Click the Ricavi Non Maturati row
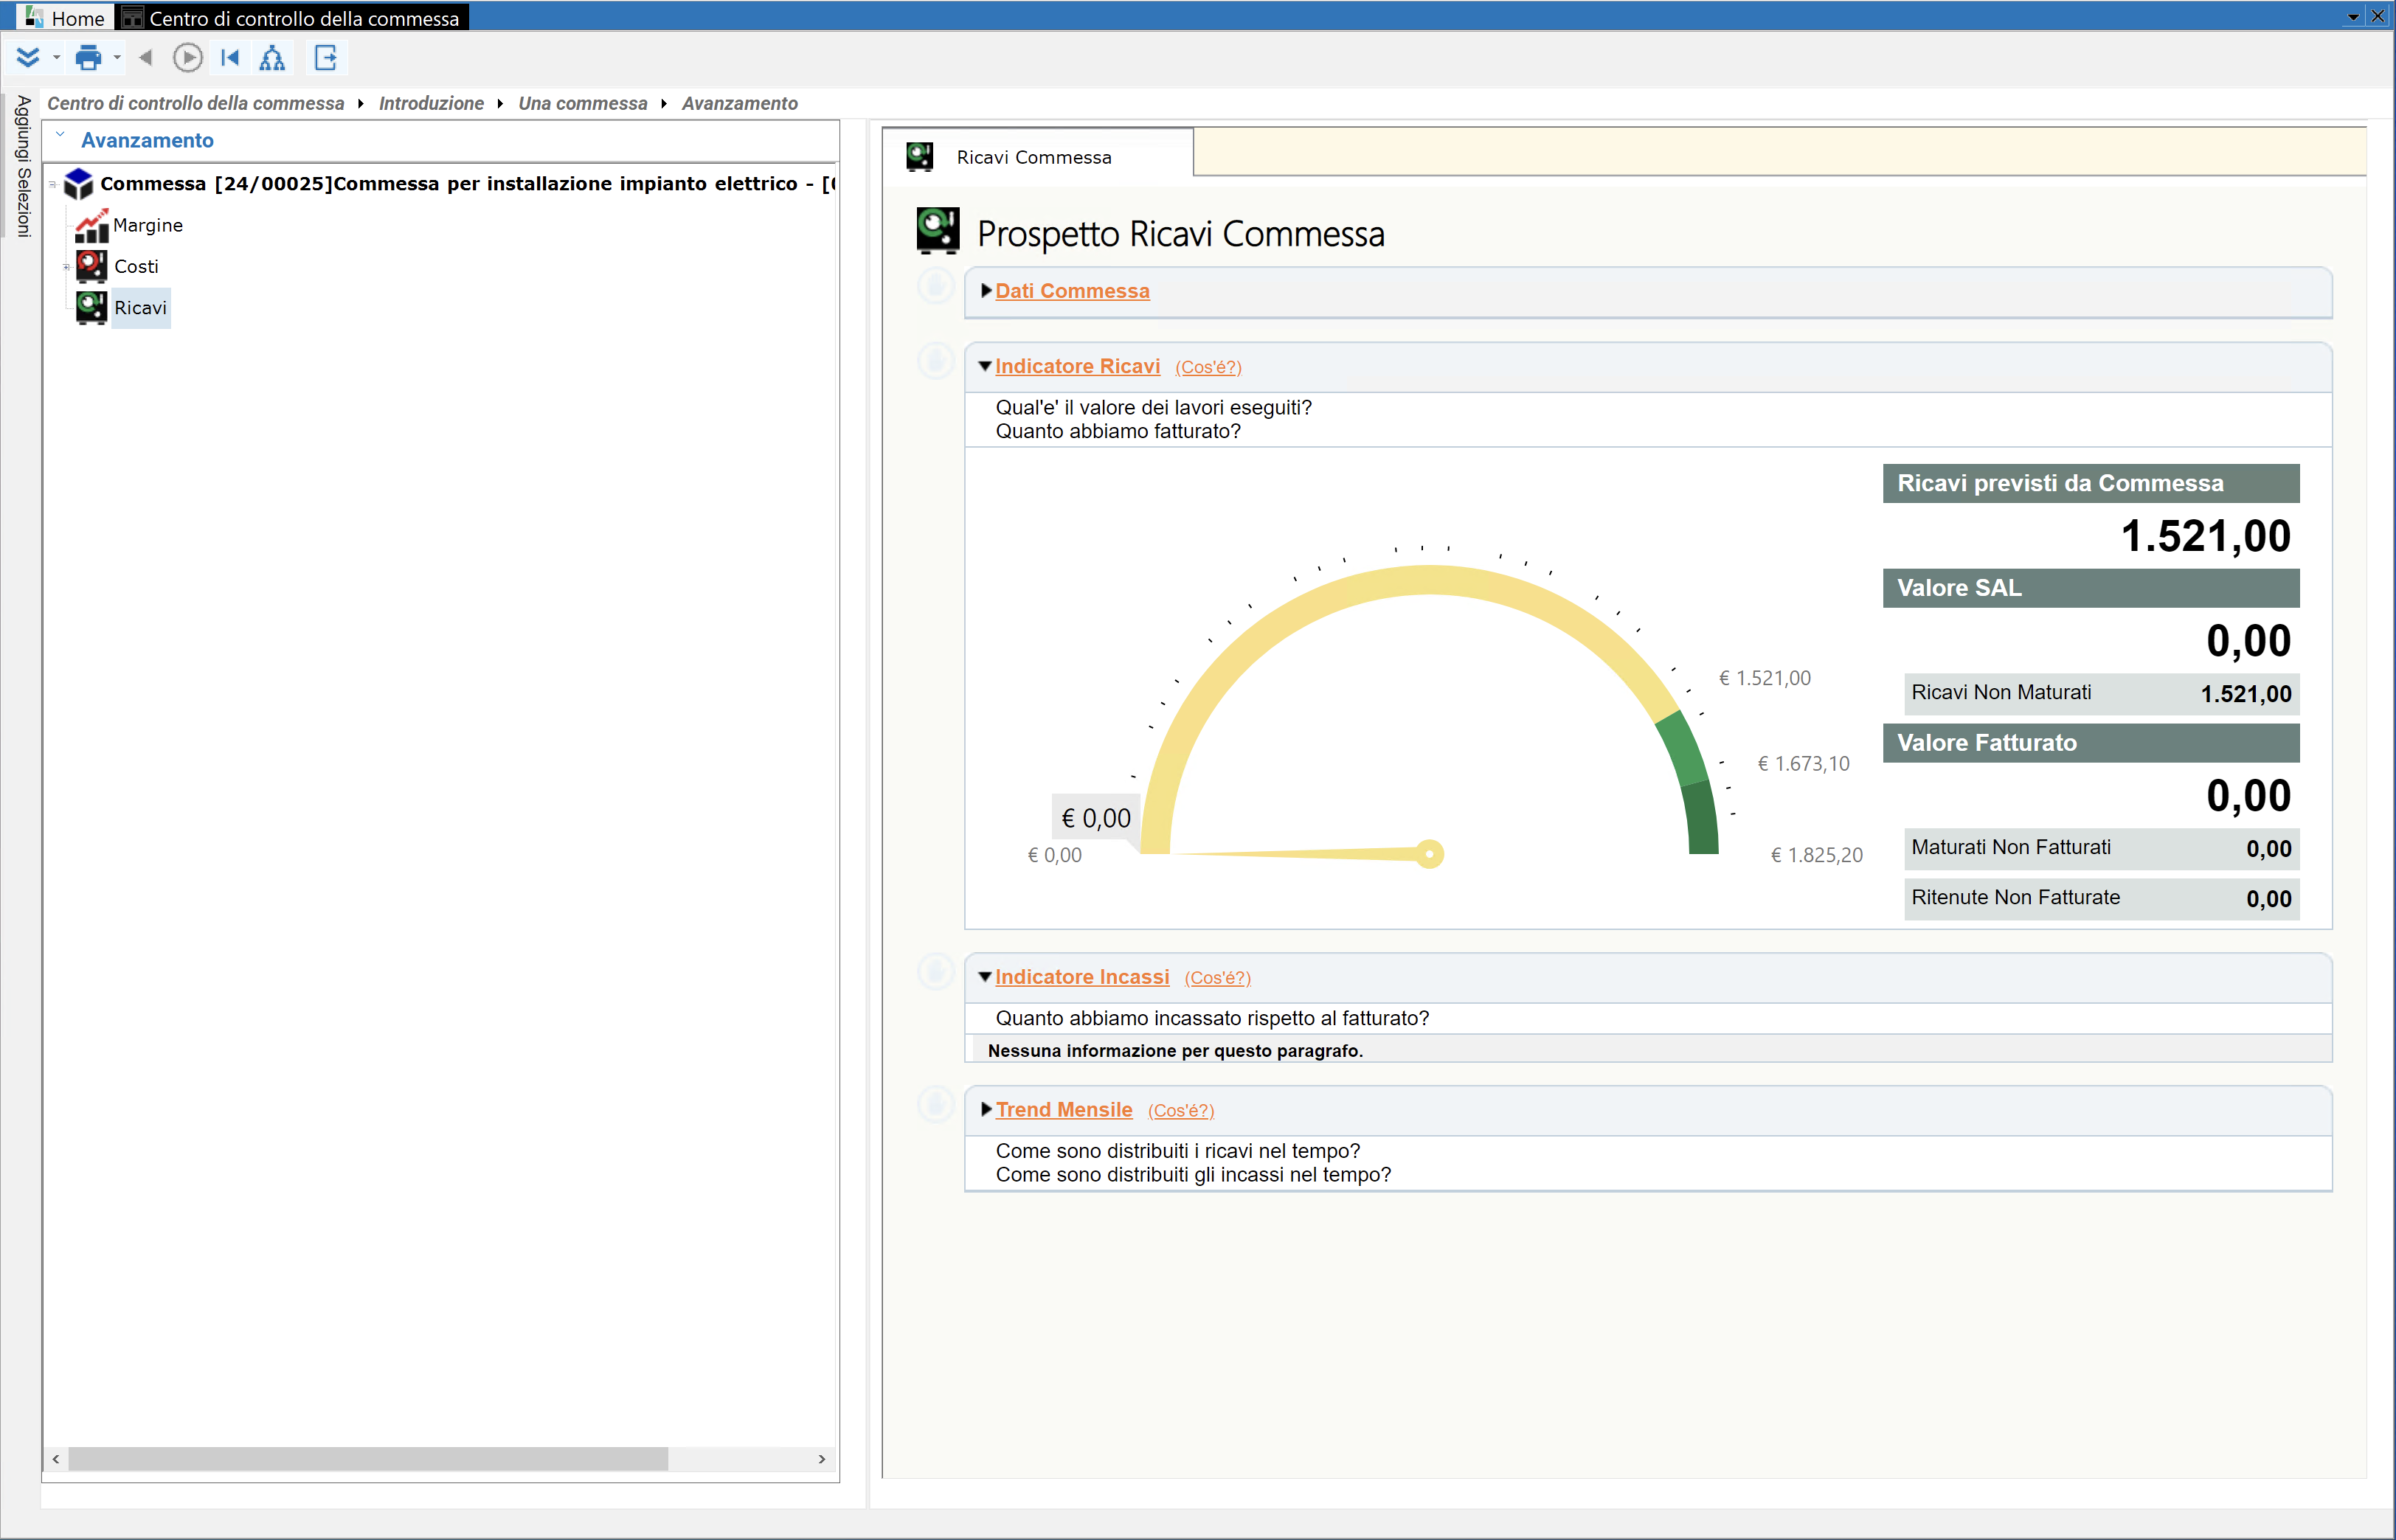The width and height of the screenshot is (2396, 1540). pos(2101,693)
